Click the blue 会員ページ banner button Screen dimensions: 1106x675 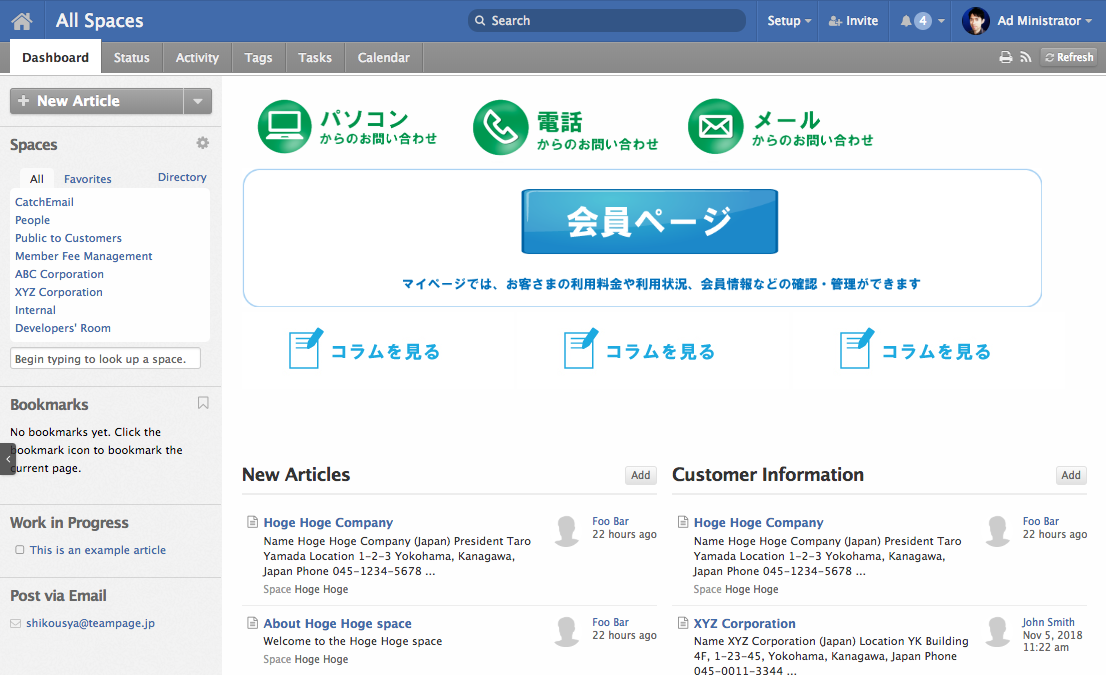(x=649, y=221)
